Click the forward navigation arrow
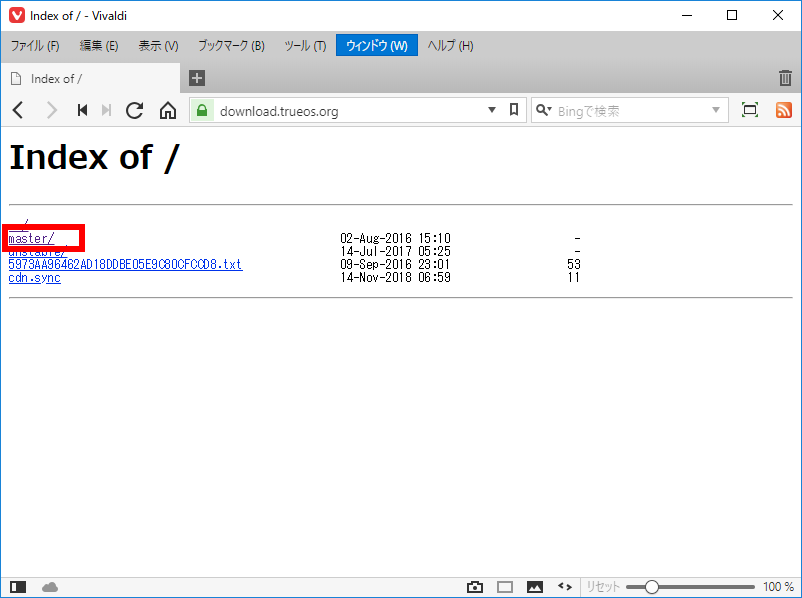Screen dimensions: 802x598 pyautogui.click(x=52, y=110)
